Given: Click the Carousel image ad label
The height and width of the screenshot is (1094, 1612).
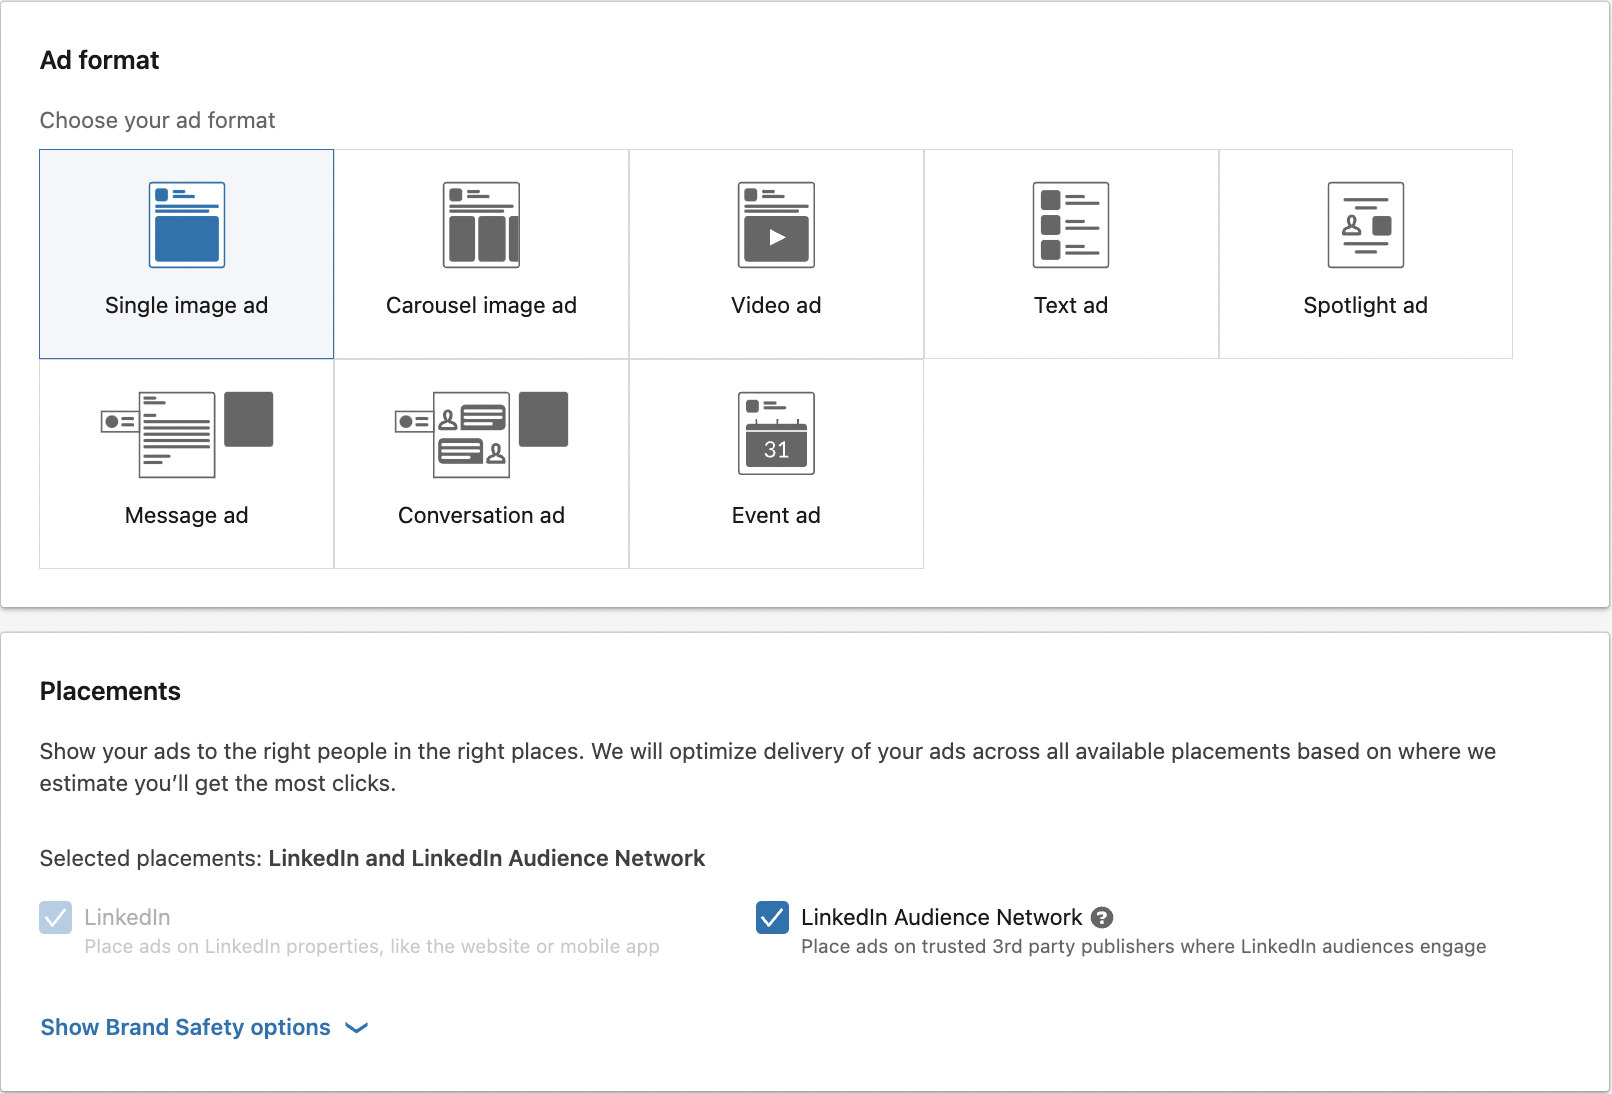Looking at the screenshot, I should click(x=481, y=305).
